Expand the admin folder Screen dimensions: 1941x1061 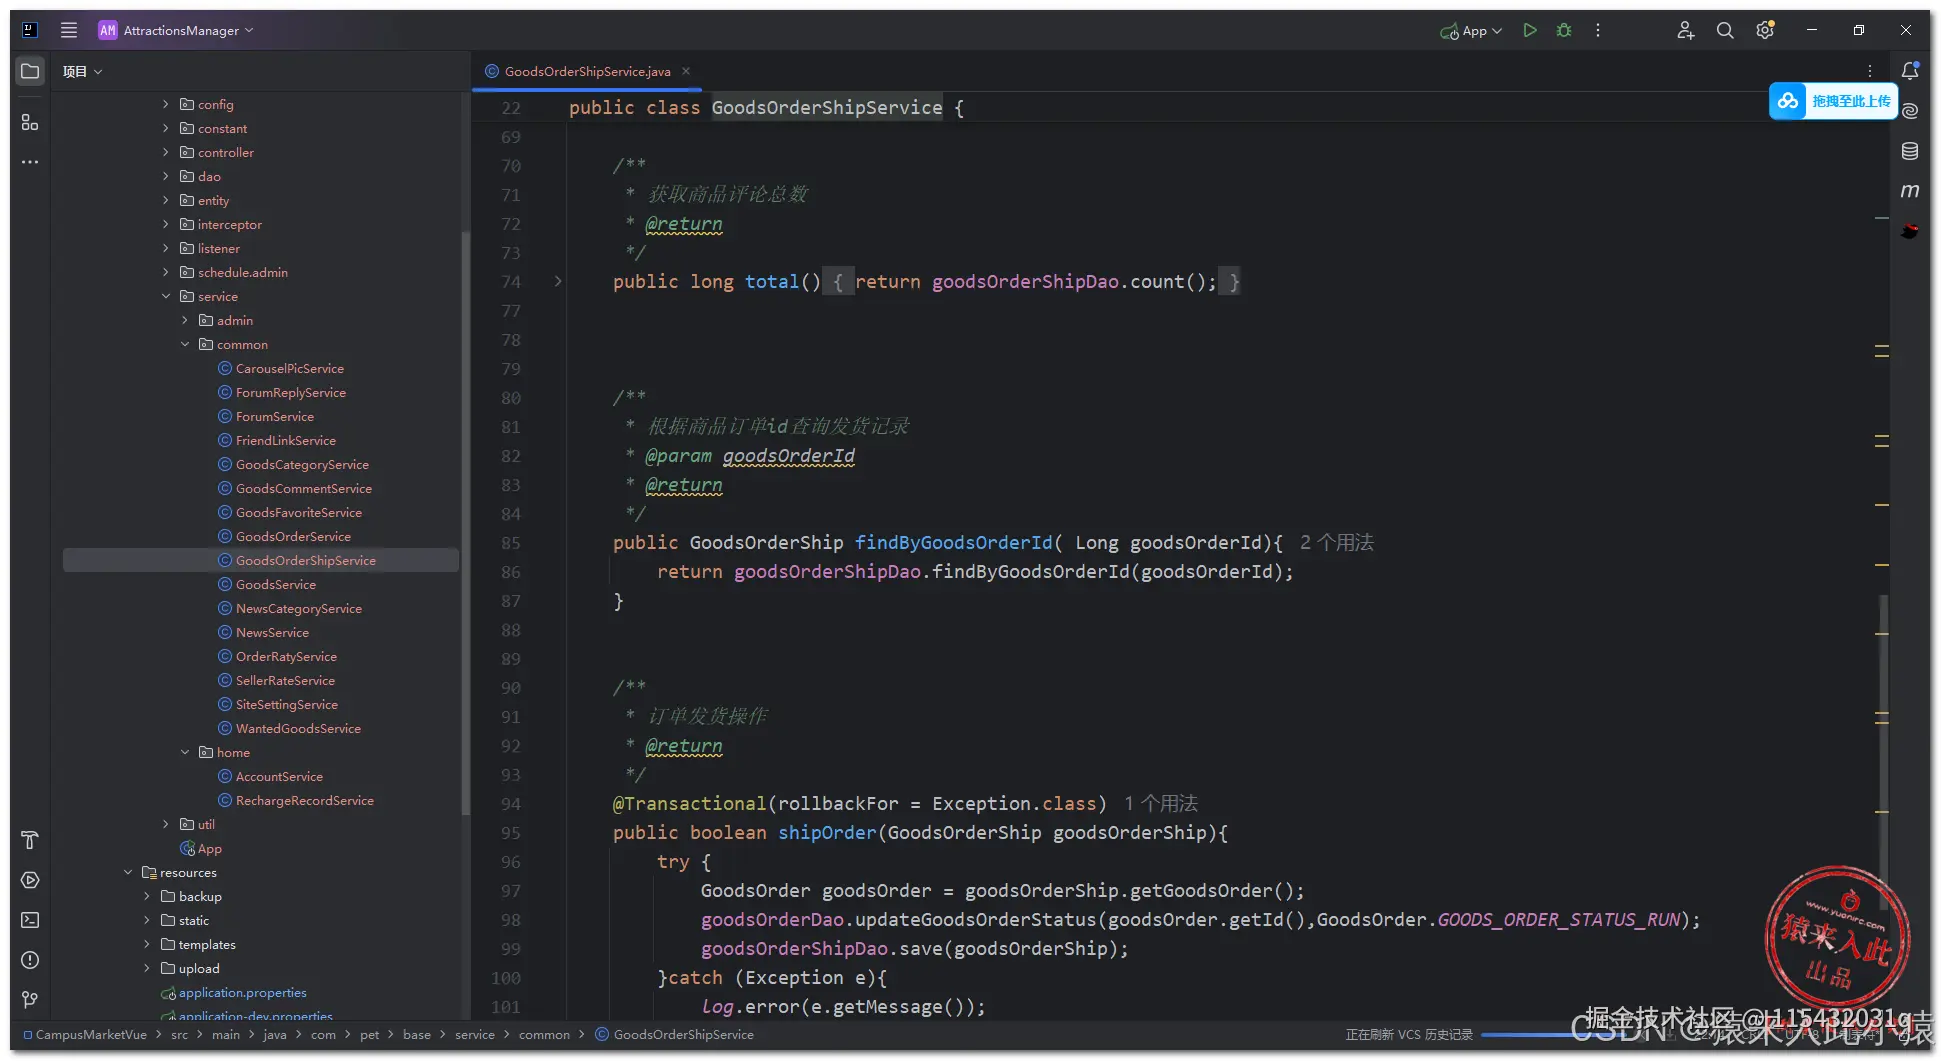click(x=185, y=320)
